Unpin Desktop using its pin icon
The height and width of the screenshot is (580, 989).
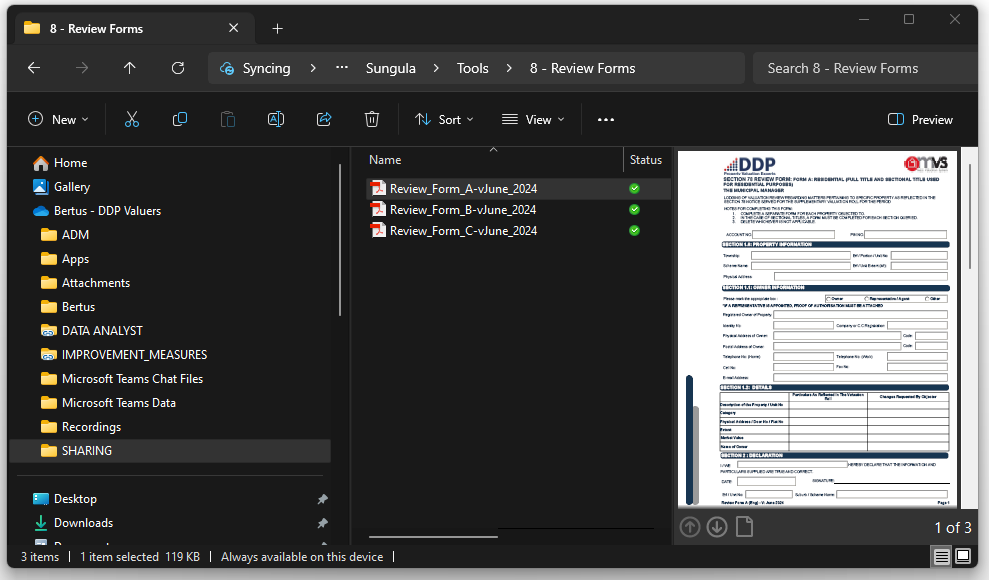click(322, 499)
